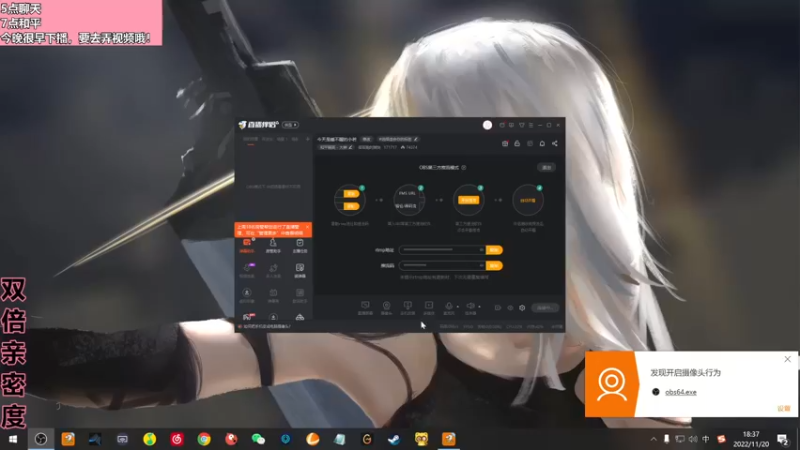Open the red NetEase Music taskbar icon
This screenshot has width=800, height=450.
[x=177, y=439]
